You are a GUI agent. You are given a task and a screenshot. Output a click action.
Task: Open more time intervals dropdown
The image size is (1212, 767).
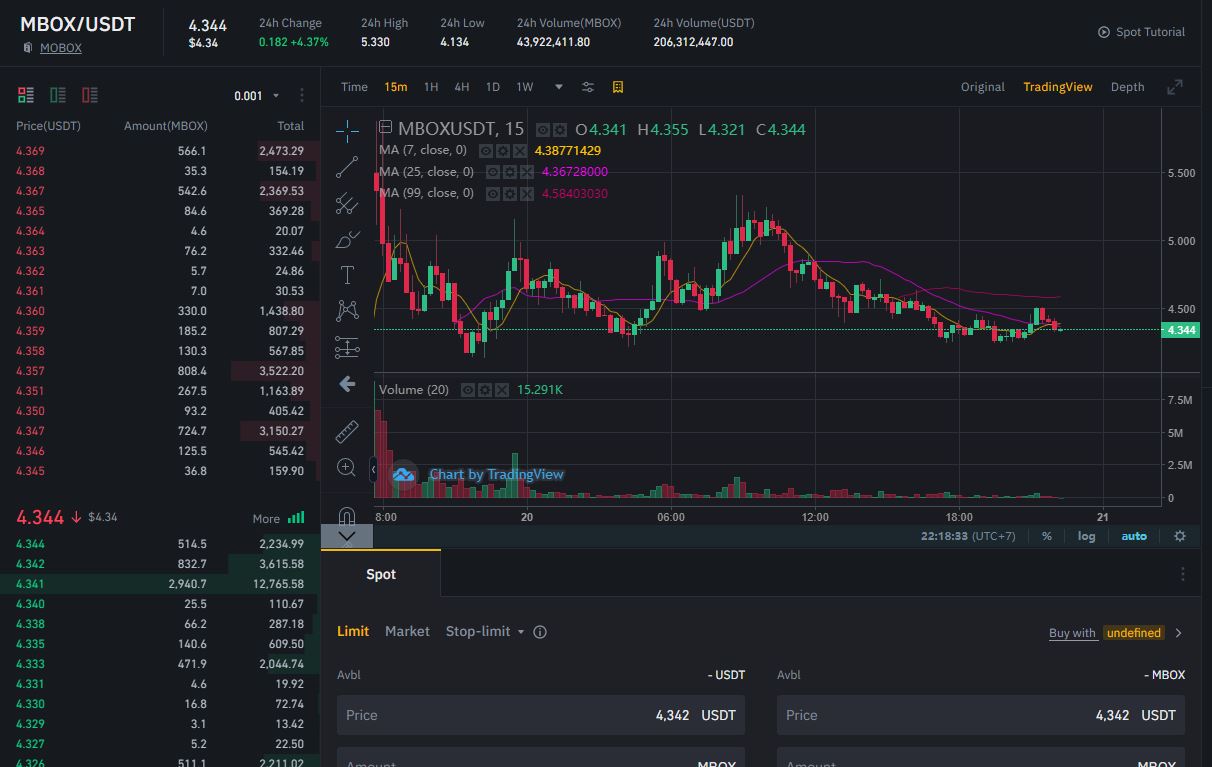[x=559, y=87]
